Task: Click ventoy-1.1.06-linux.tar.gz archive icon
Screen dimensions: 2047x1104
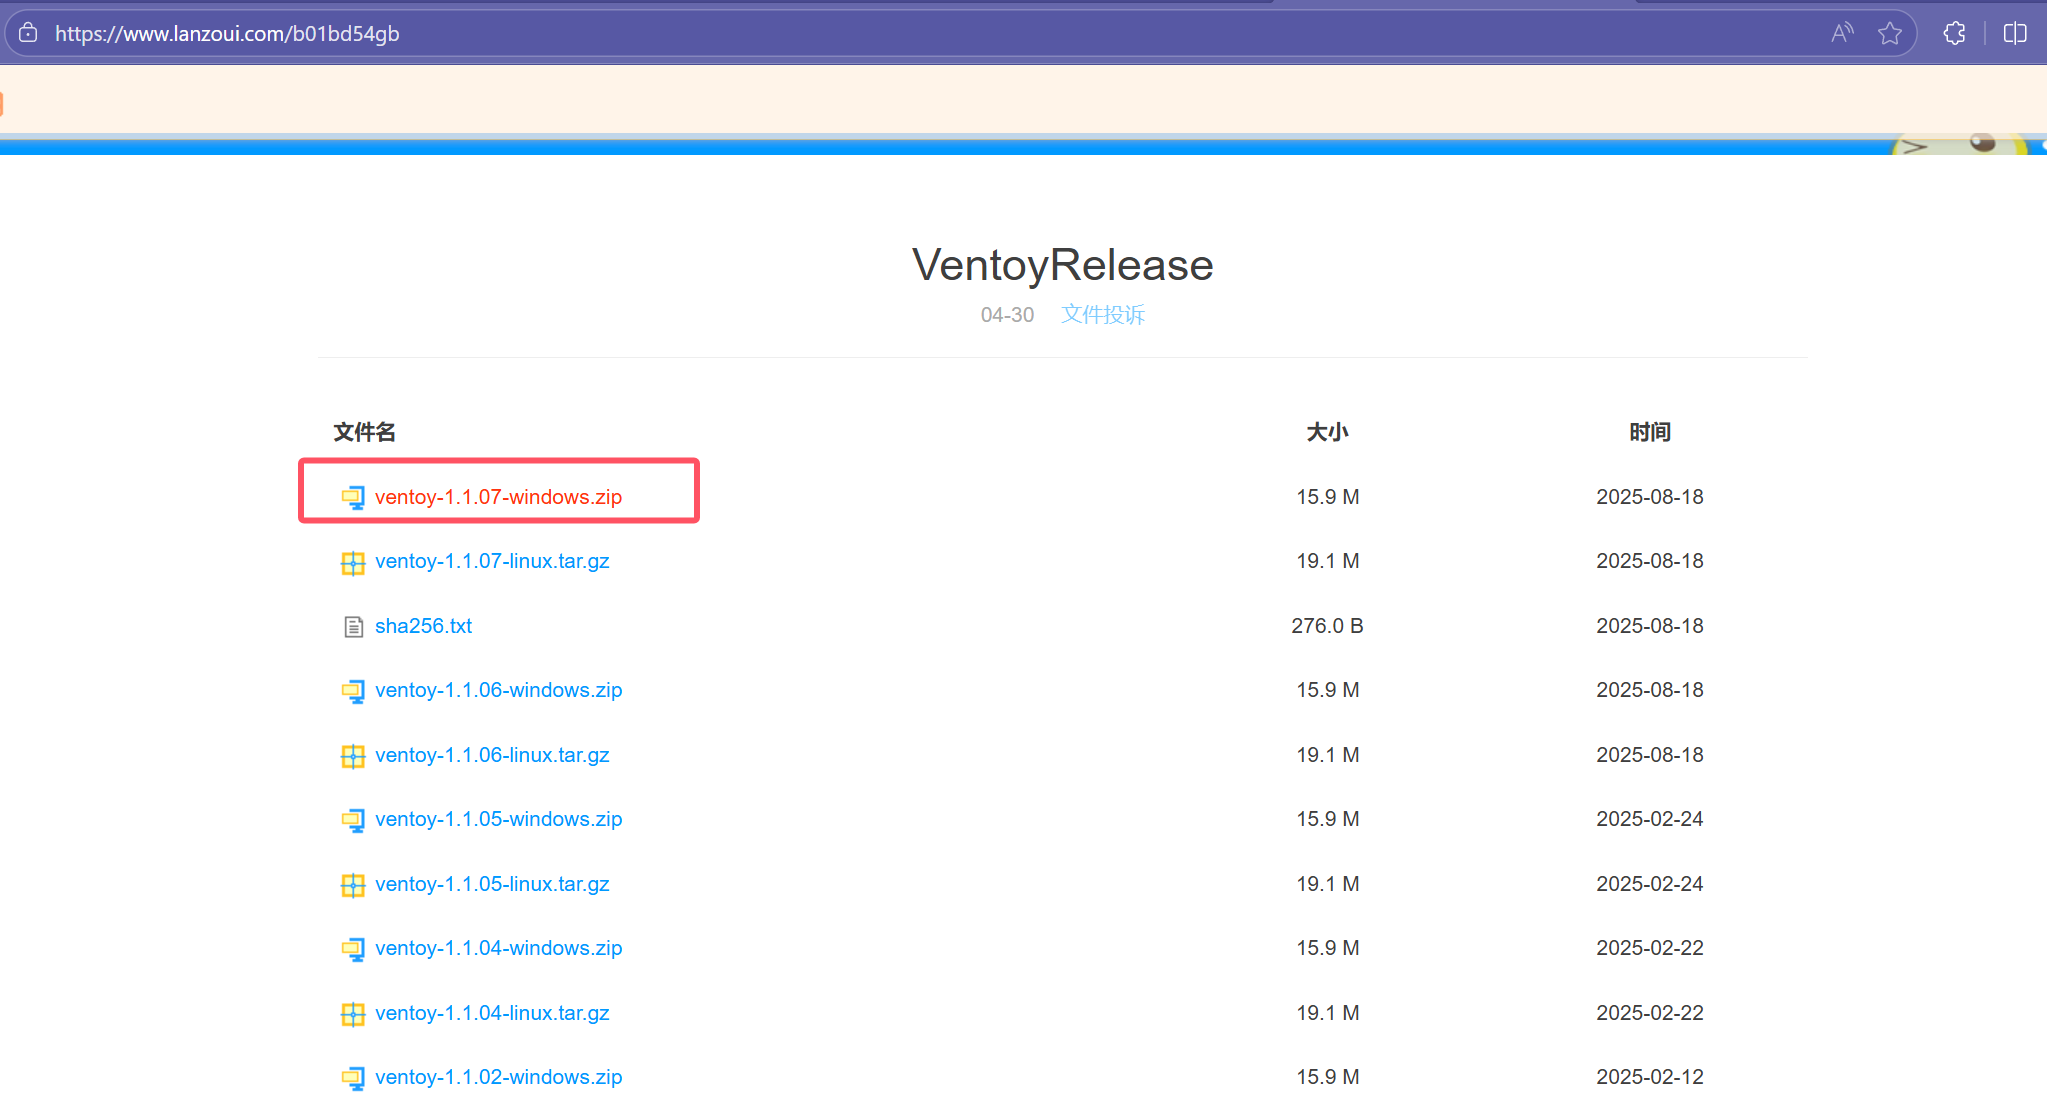Action: pos(353,756)
